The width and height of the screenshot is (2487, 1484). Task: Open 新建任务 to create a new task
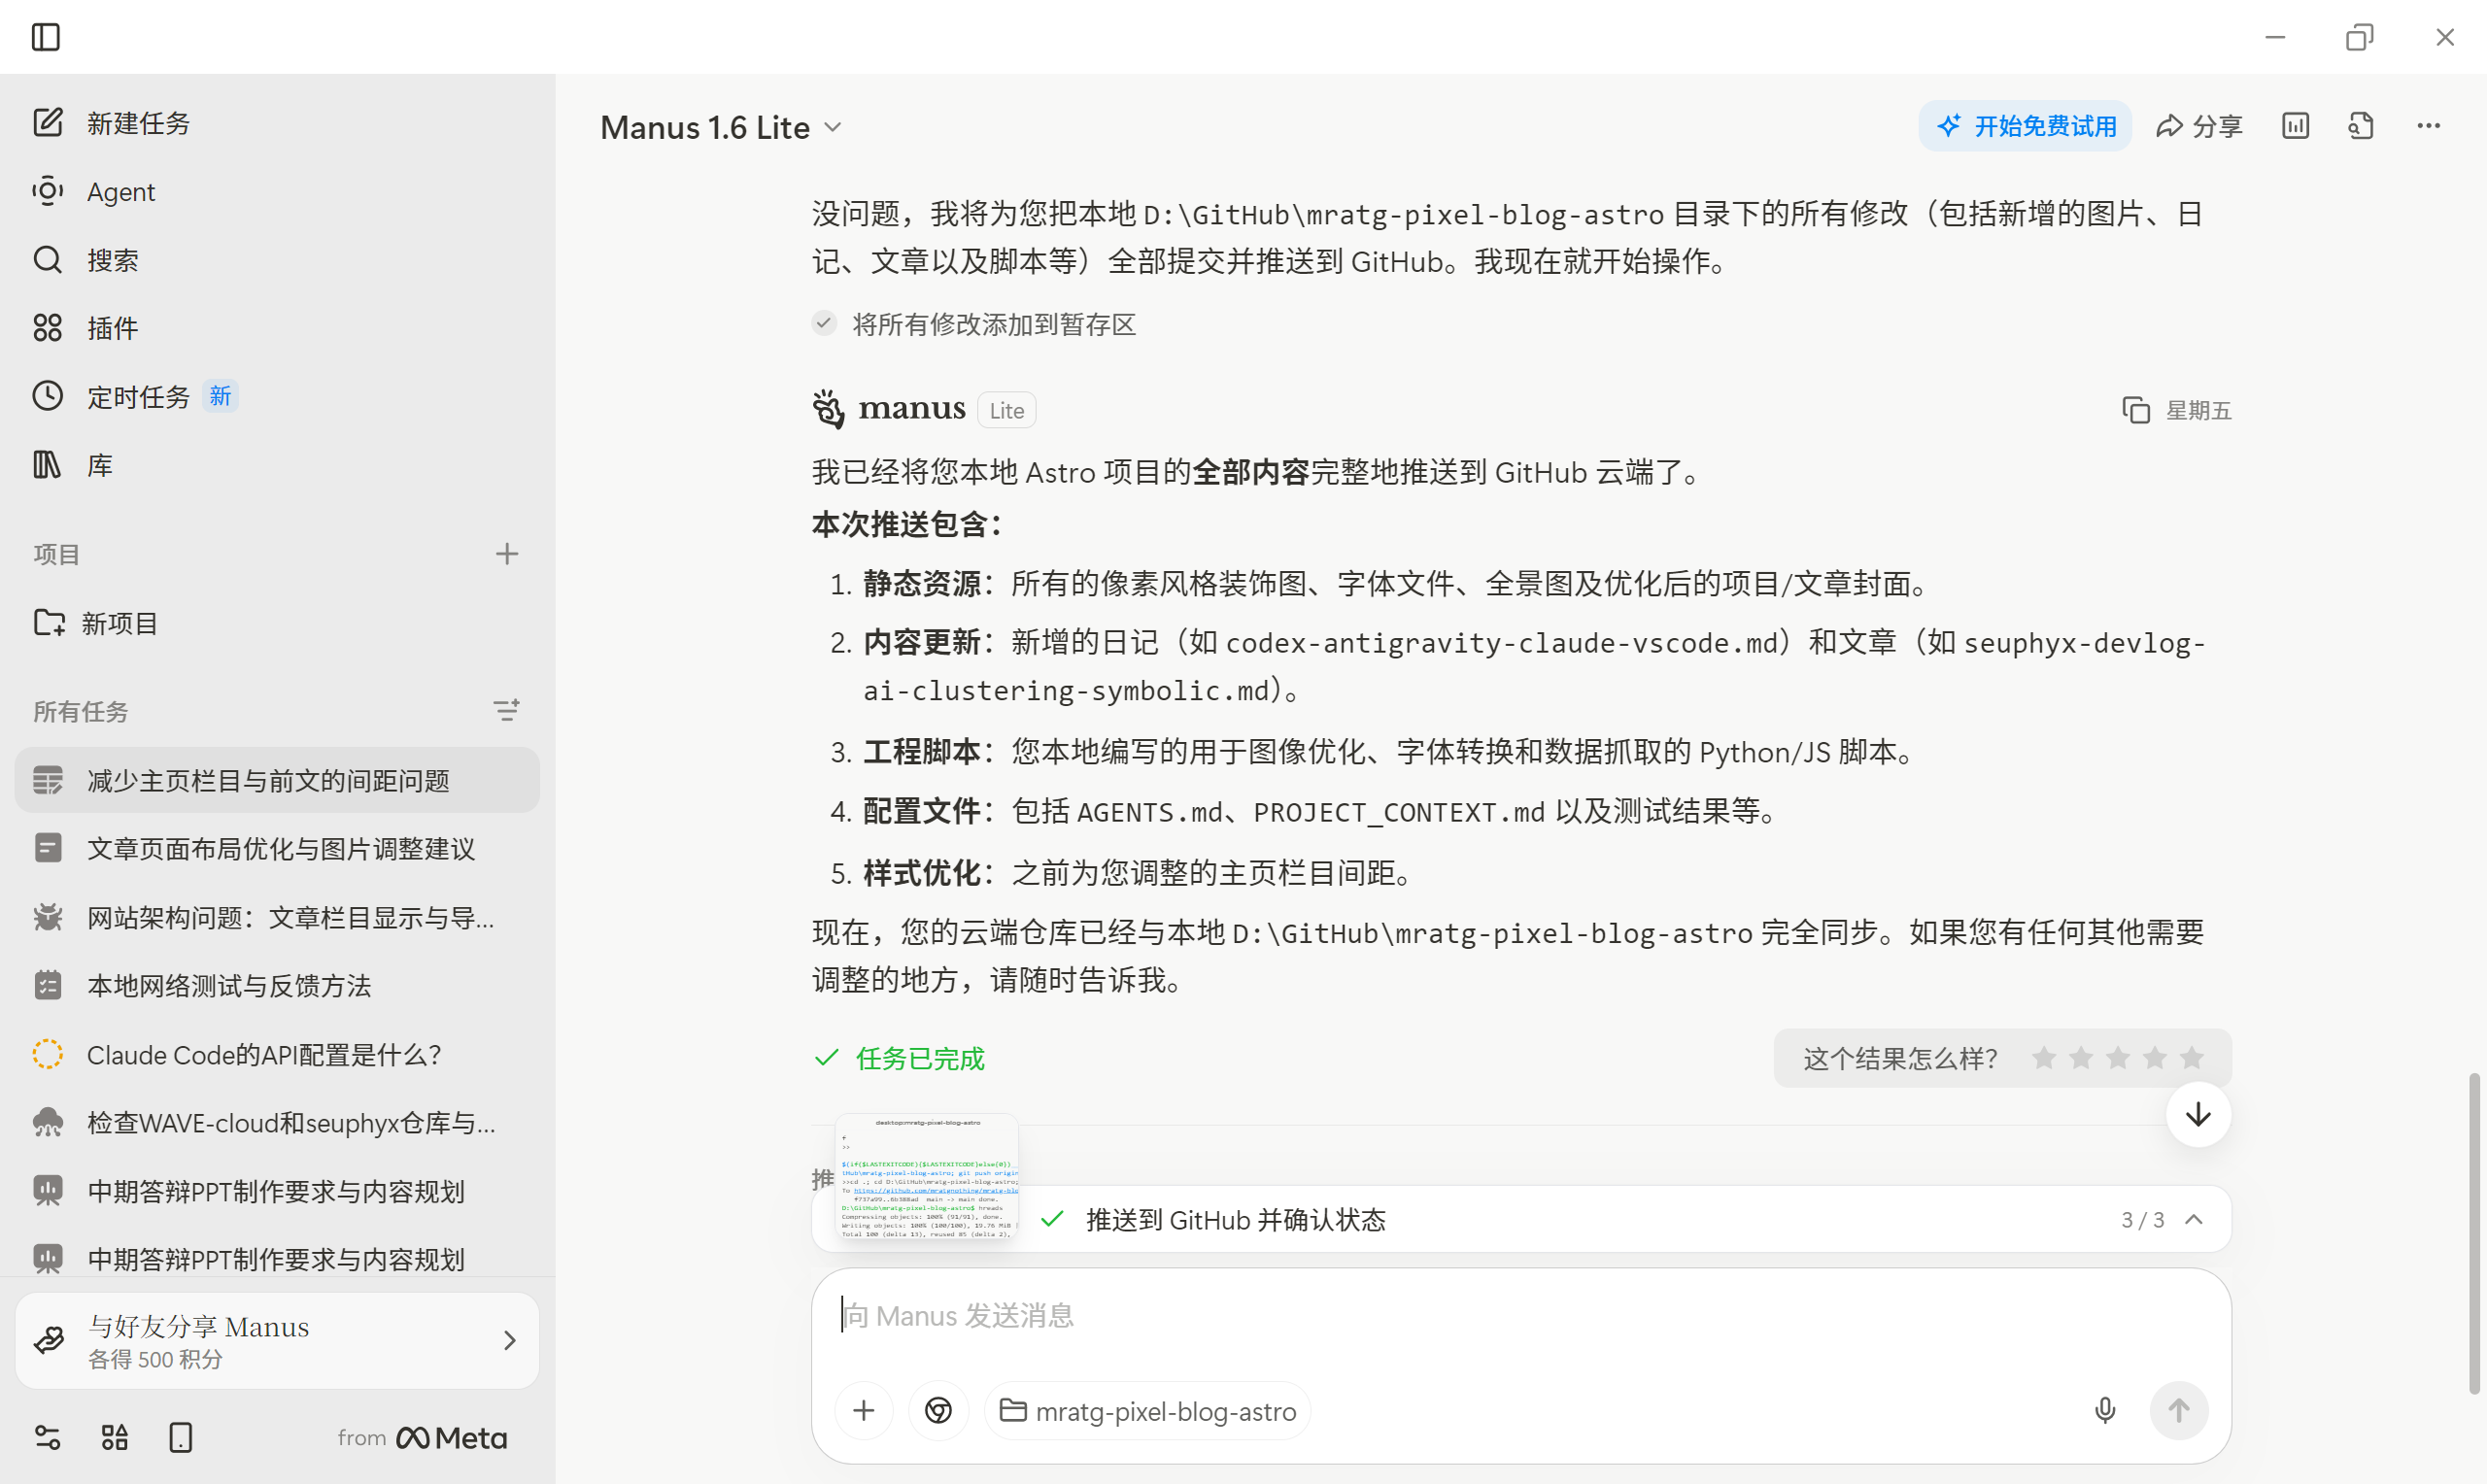(x=277, y=123)
